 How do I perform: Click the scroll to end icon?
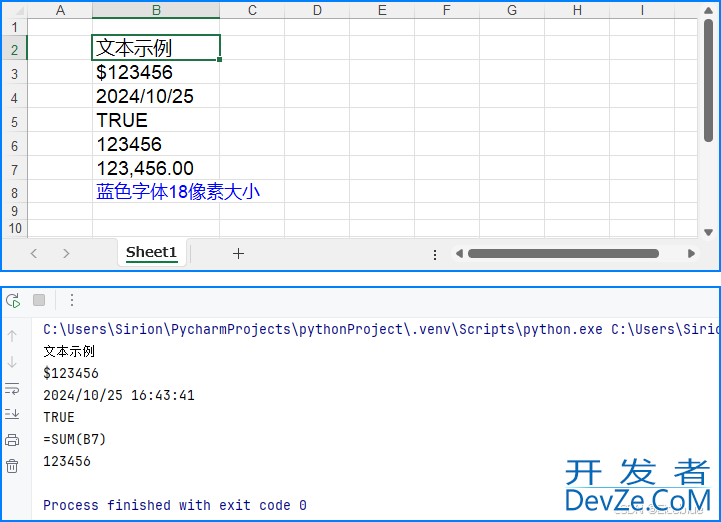[12, 414]
